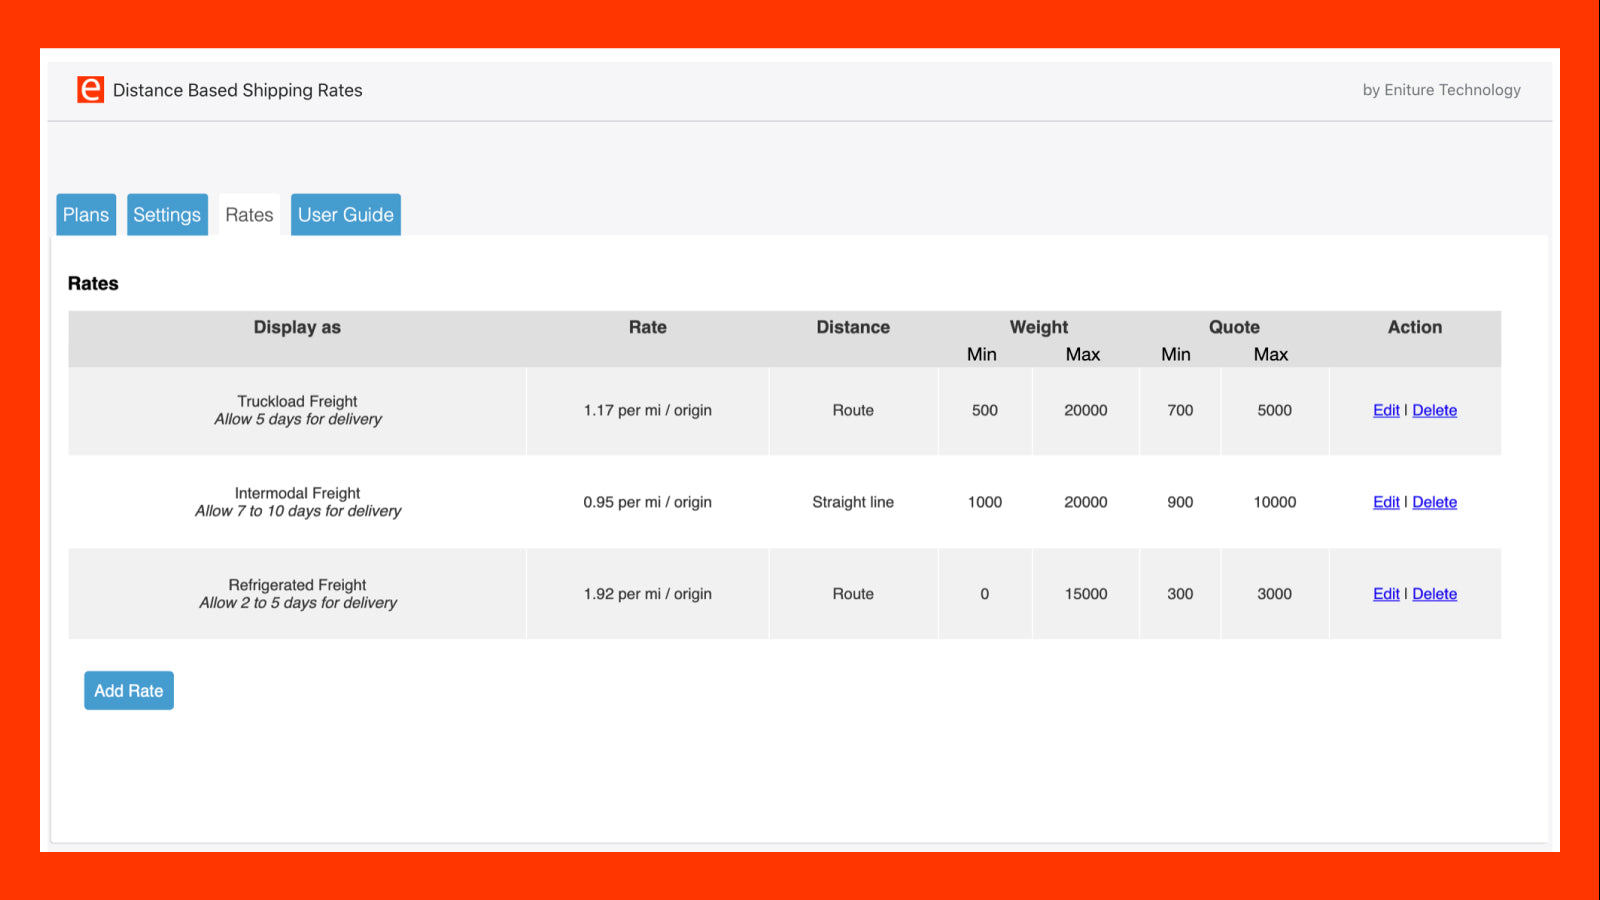Delete the Refrigerated Freight rate
The image size is (1600, 900).
(x=1434, y=593)
